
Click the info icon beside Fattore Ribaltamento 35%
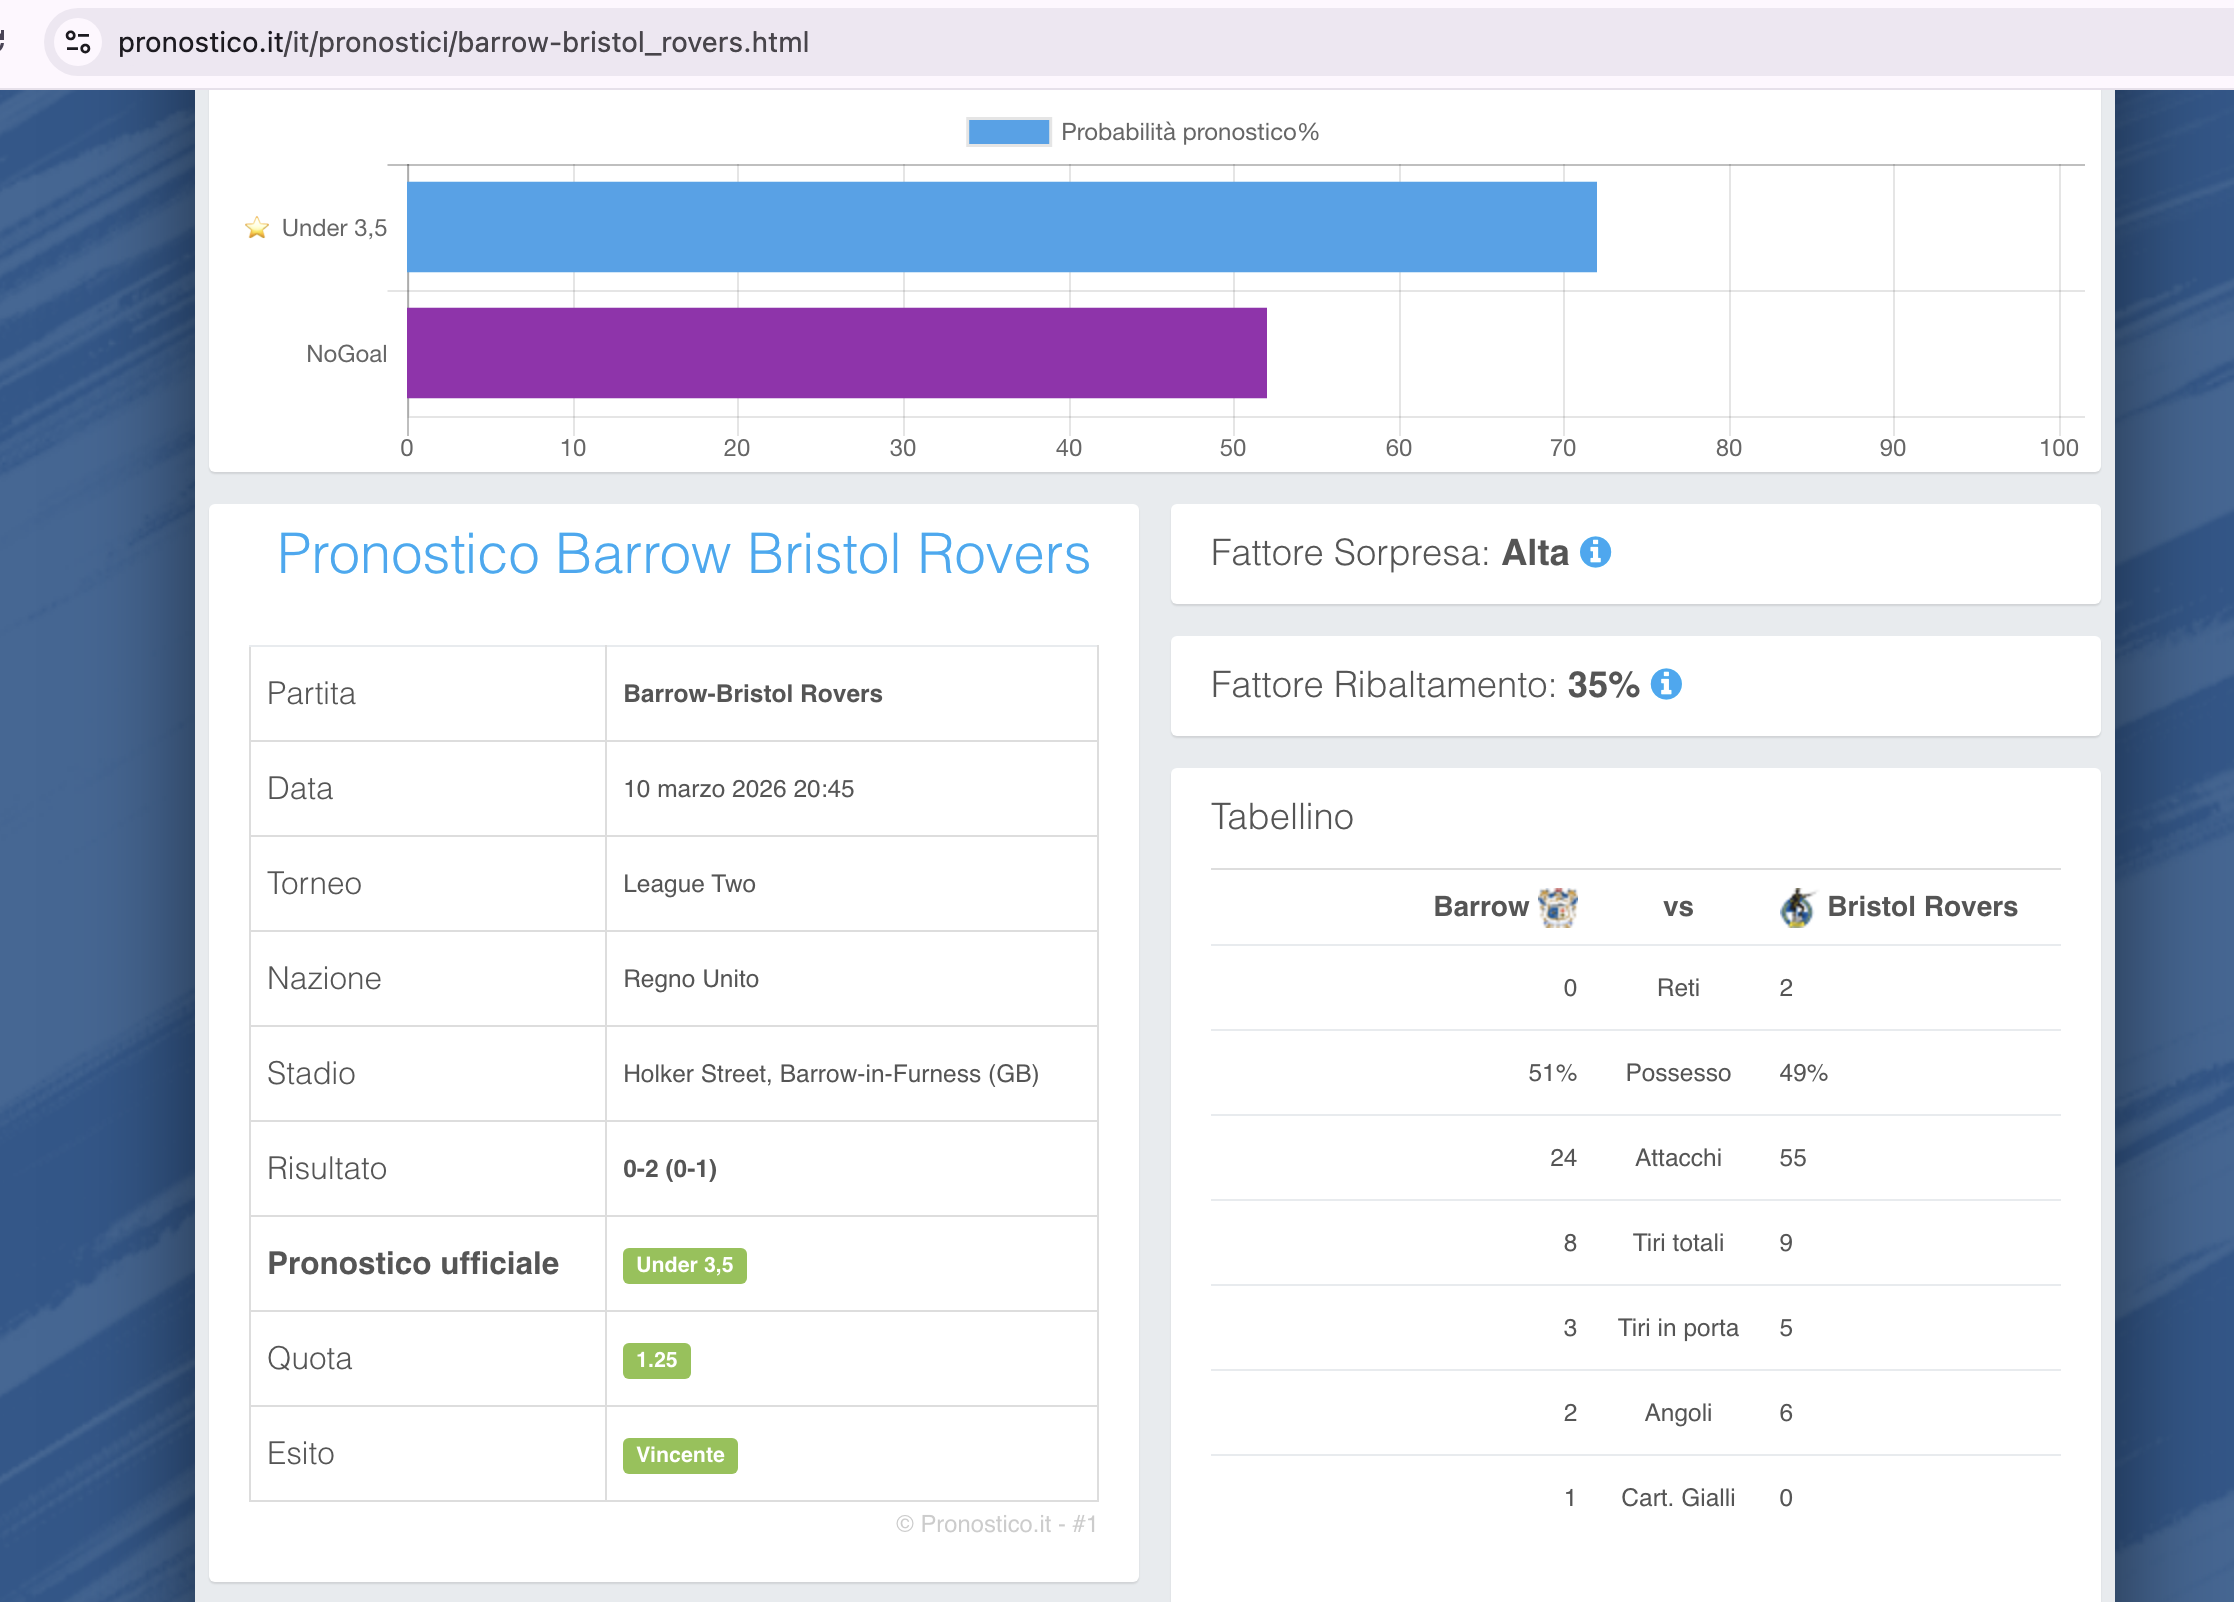[1666, 685]
